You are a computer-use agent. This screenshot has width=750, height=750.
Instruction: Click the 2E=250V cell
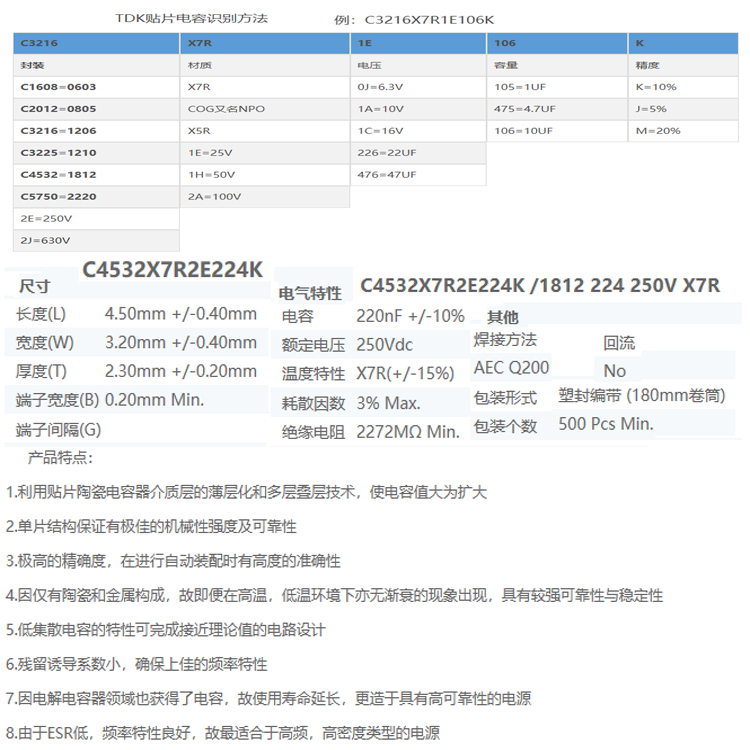coord(96,219)
